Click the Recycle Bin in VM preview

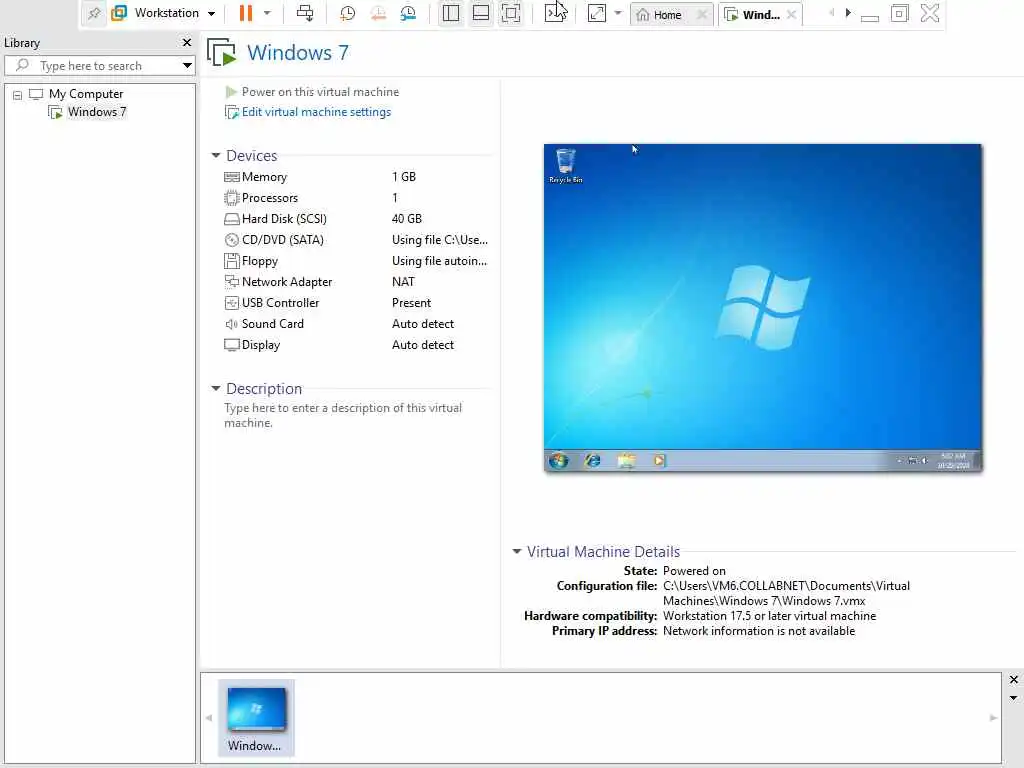[566, 166]
